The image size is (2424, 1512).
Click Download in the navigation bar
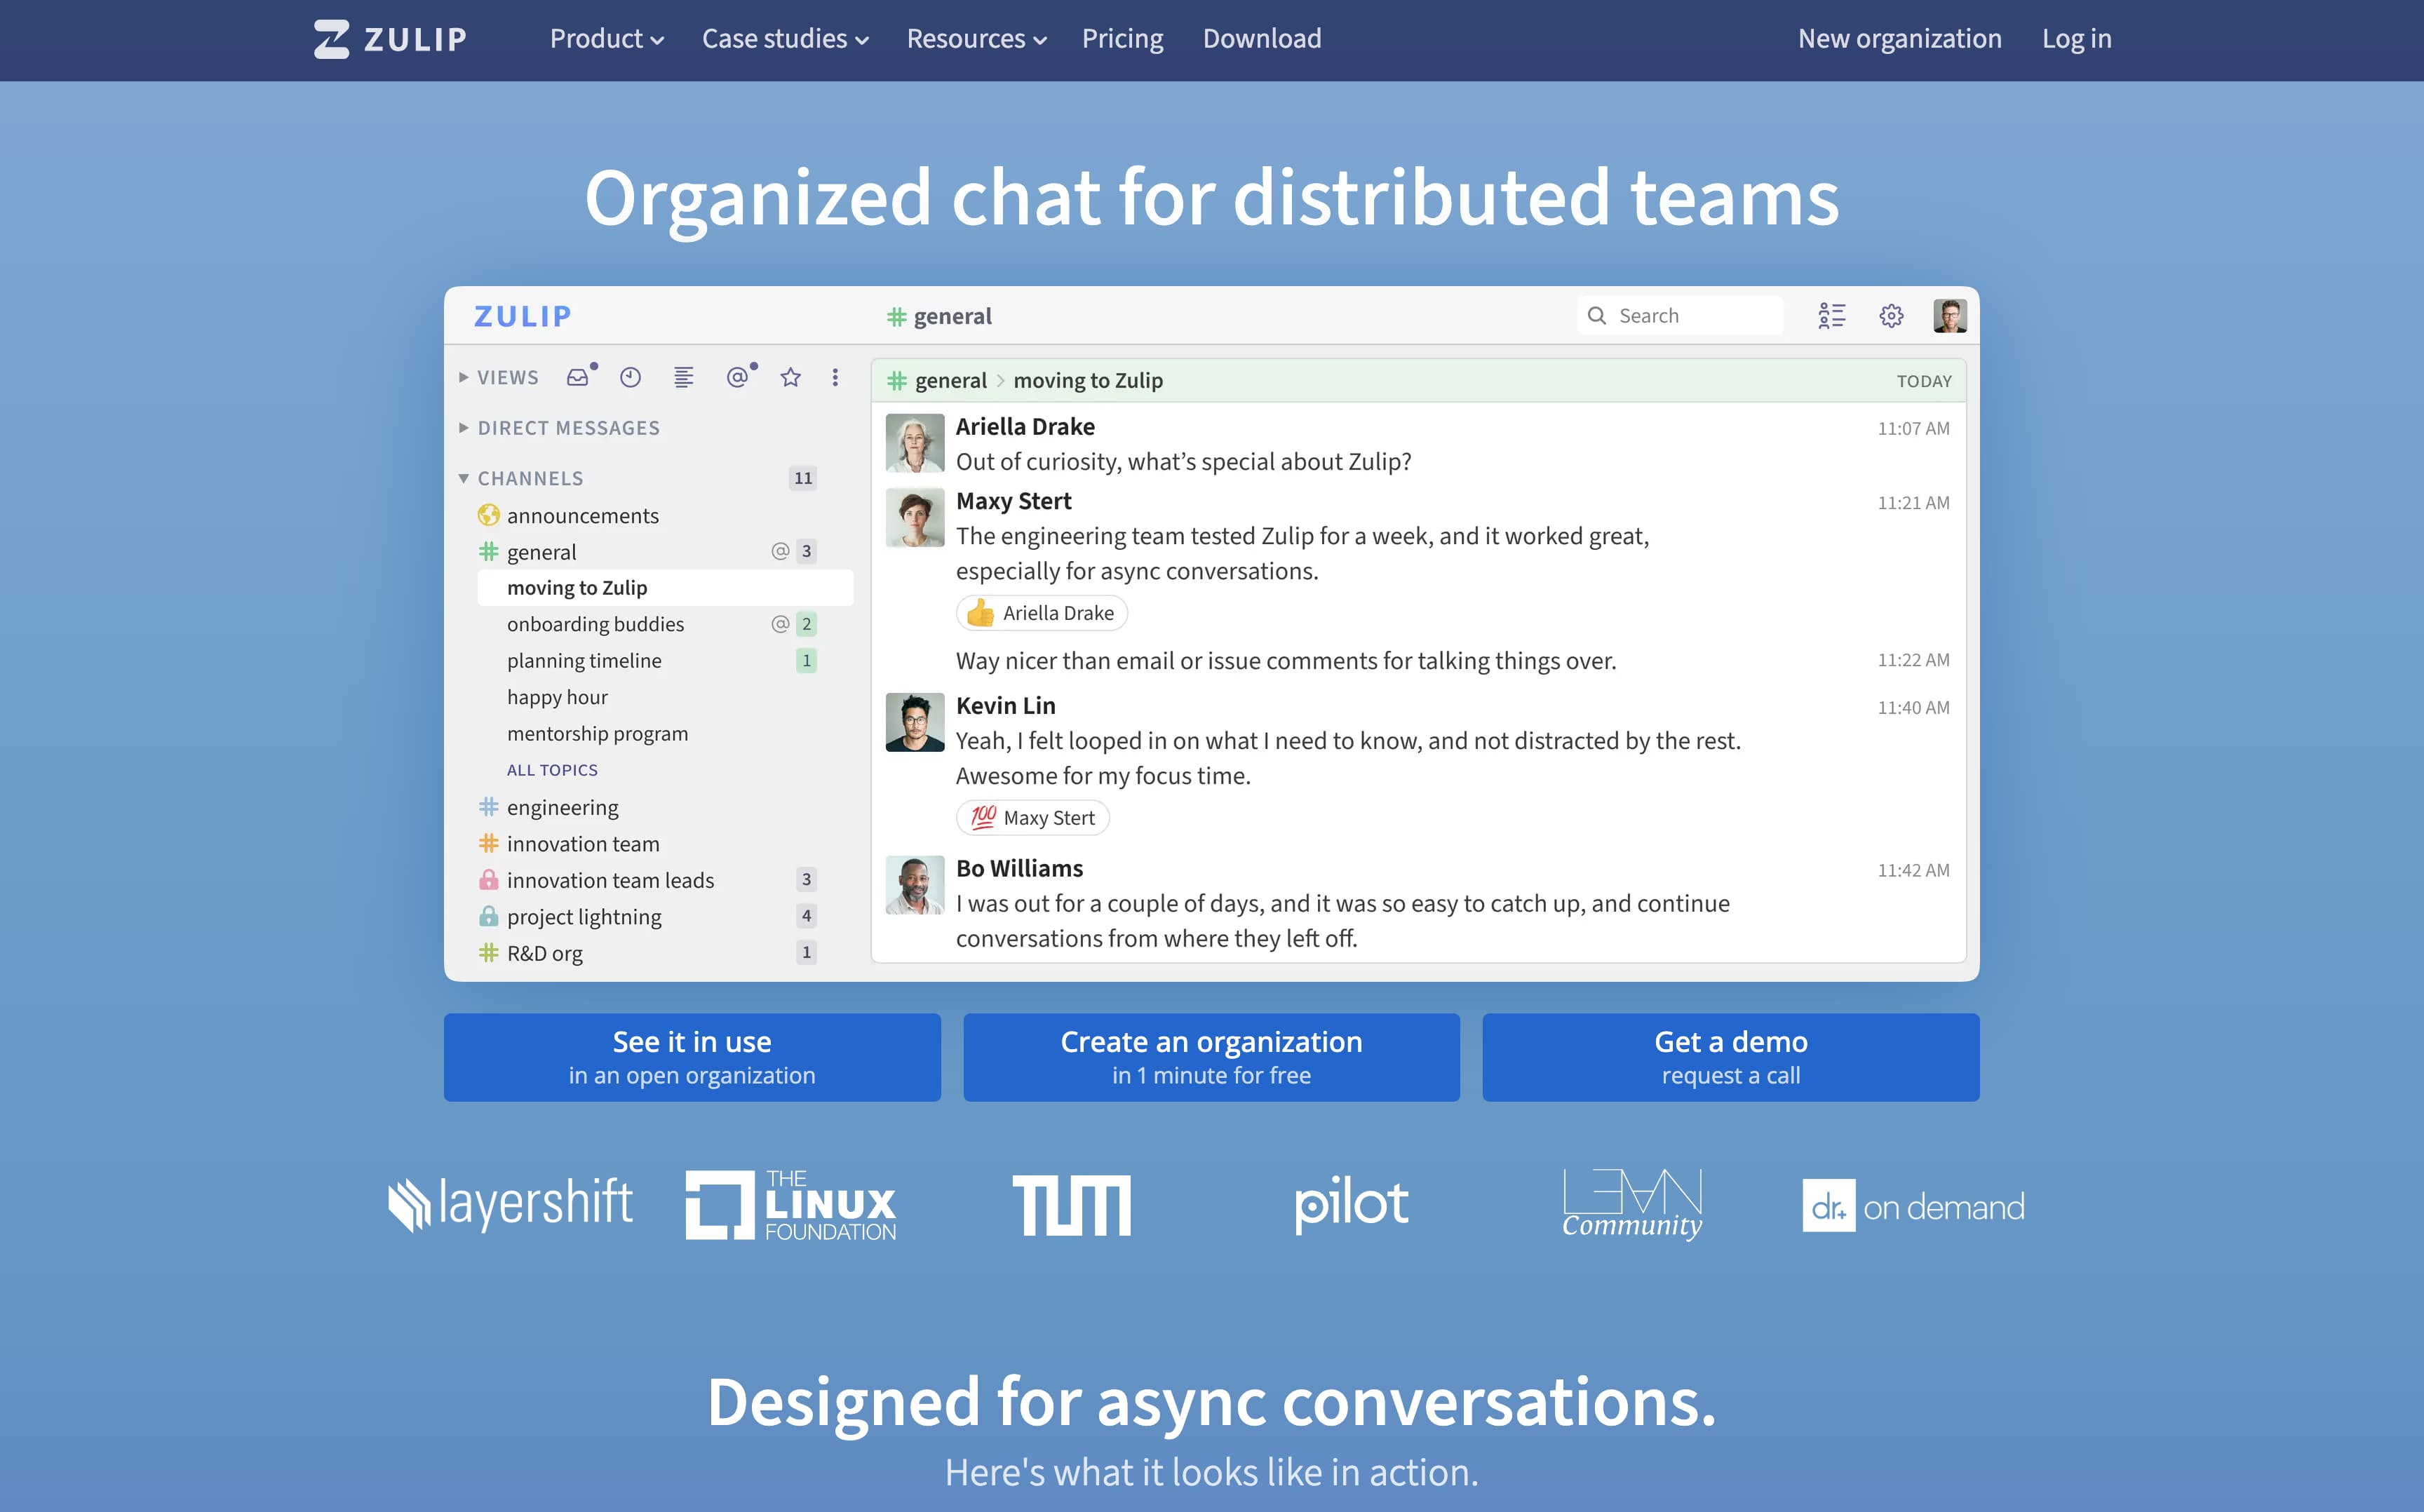point(1261,39)
